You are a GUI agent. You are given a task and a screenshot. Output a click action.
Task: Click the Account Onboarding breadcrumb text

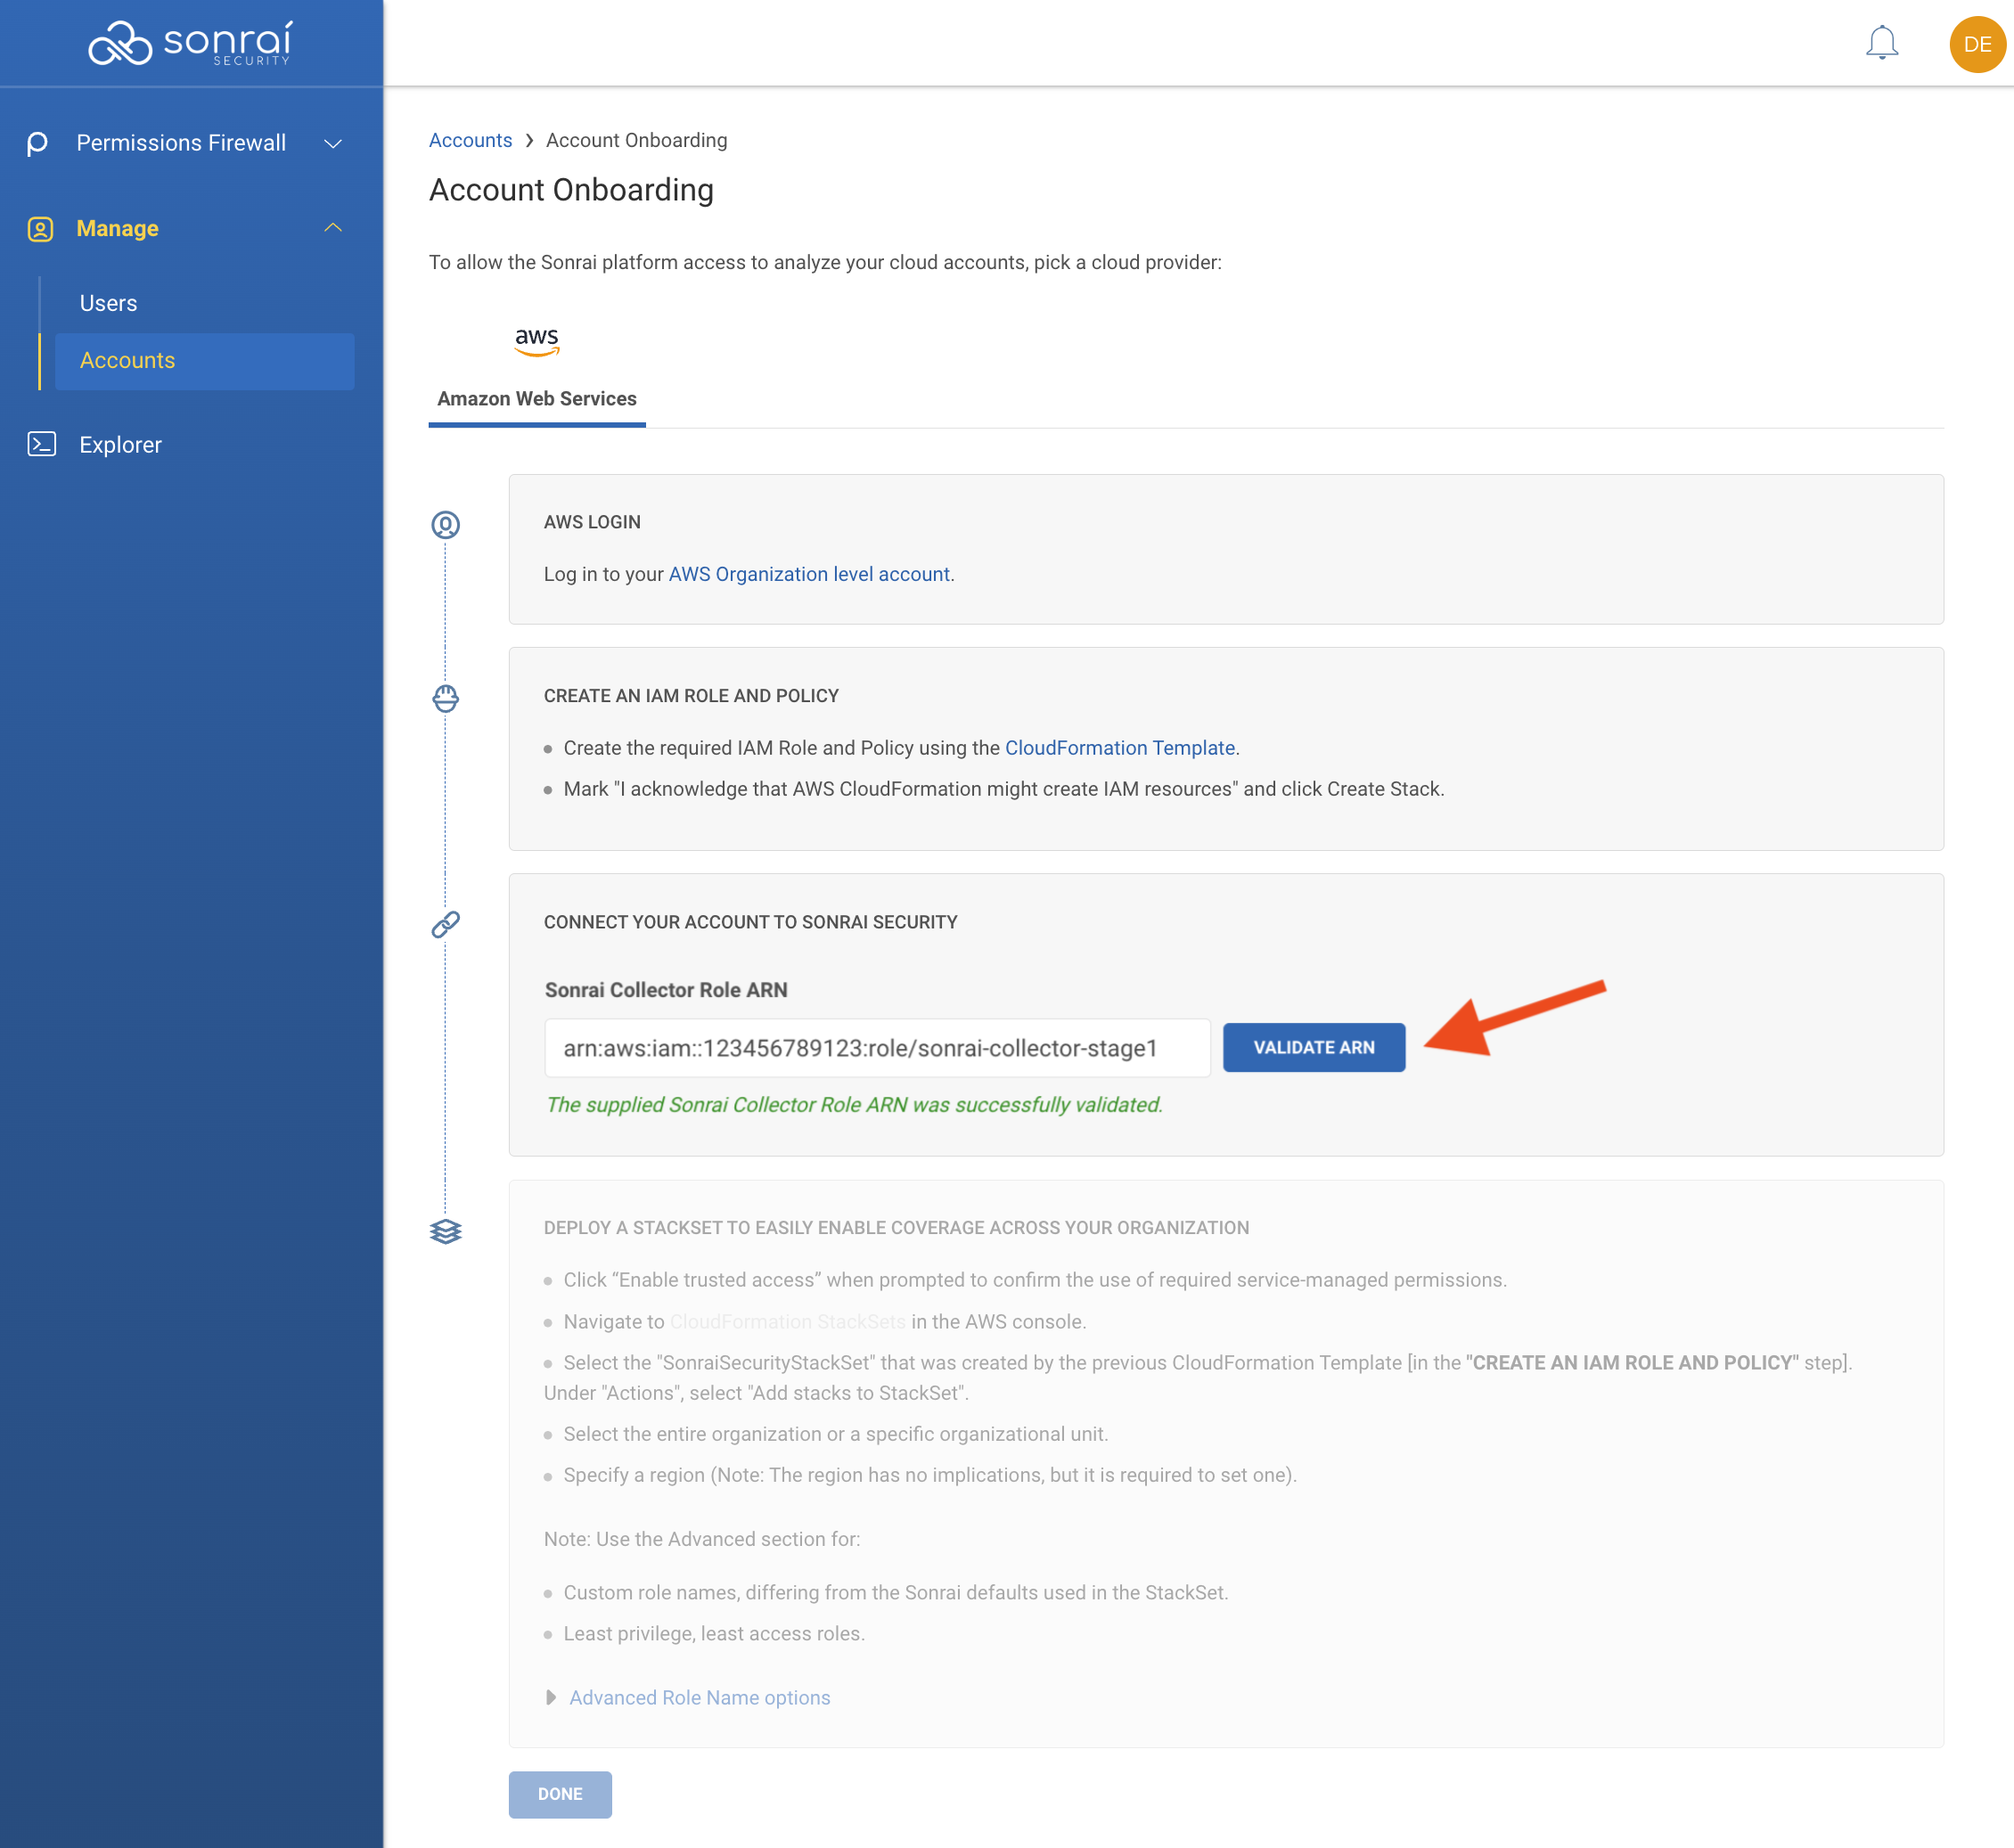pyautogui.click(x=637, y=140)
